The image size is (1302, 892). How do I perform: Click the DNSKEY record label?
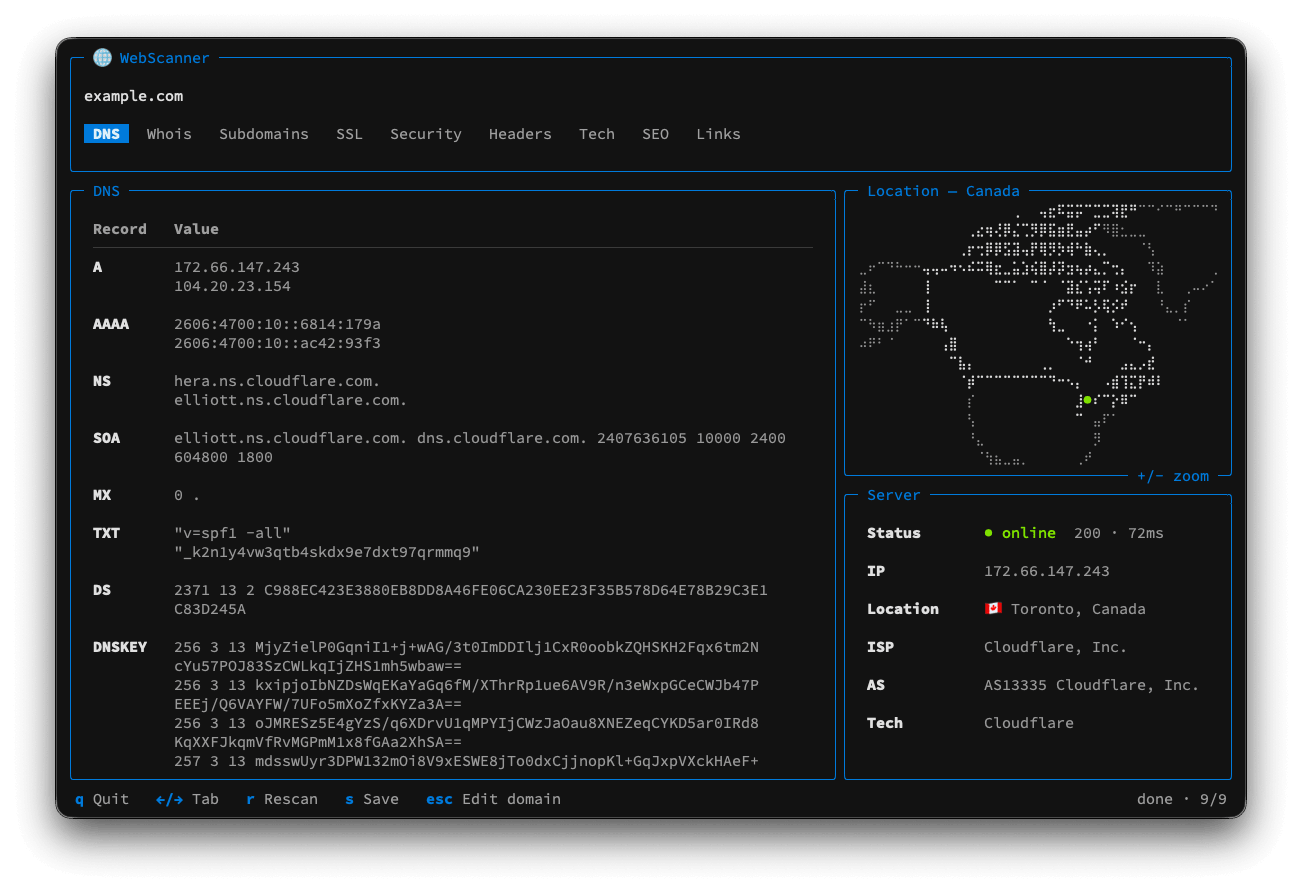pos(120,647)
